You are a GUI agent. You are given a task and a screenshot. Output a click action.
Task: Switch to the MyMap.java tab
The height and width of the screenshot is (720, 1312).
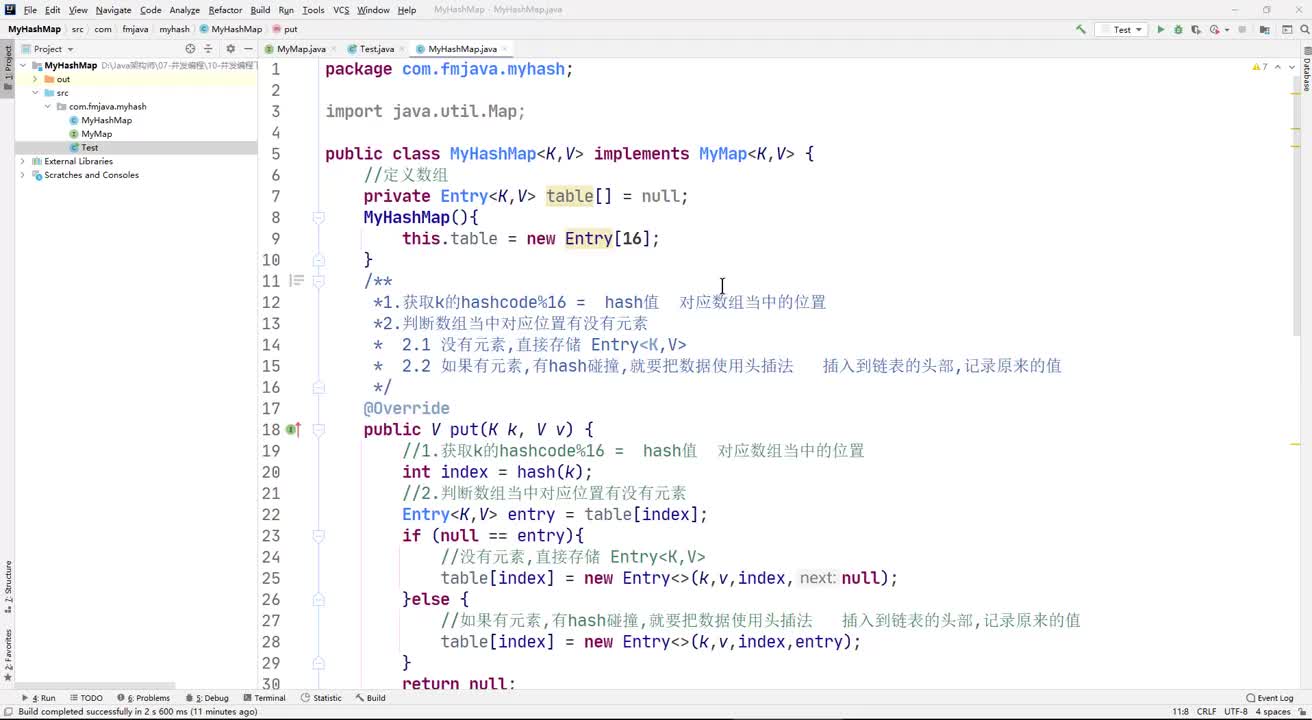tap(301, 49)
